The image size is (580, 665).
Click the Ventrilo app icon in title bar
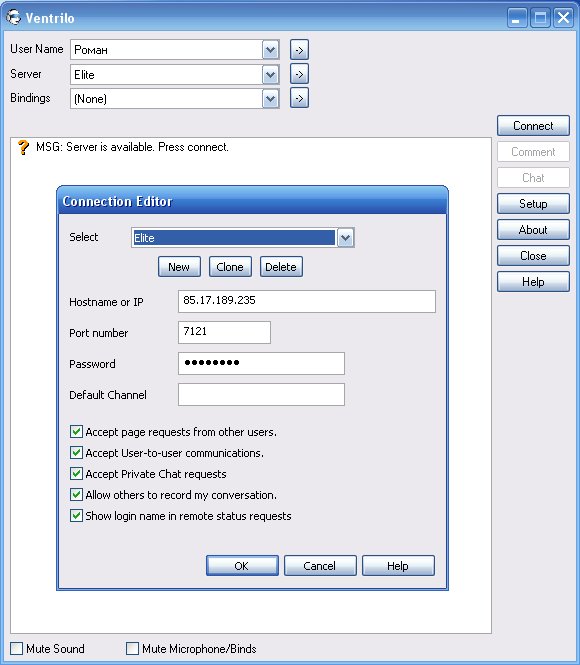coord(14,17)
